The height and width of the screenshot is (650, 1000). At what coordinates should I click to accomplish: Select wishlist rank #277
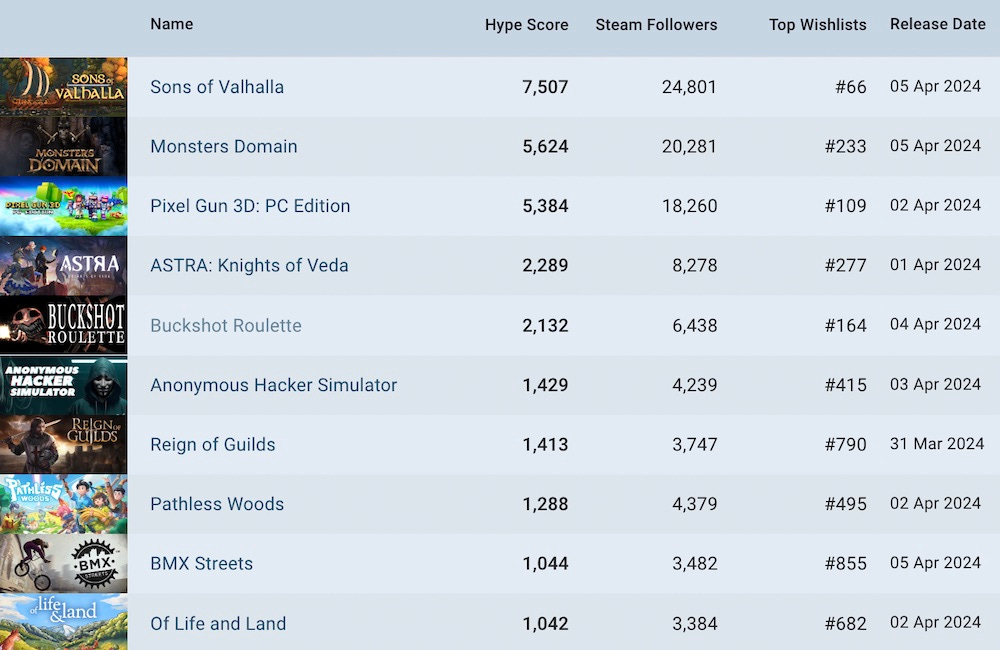point(846,265)
